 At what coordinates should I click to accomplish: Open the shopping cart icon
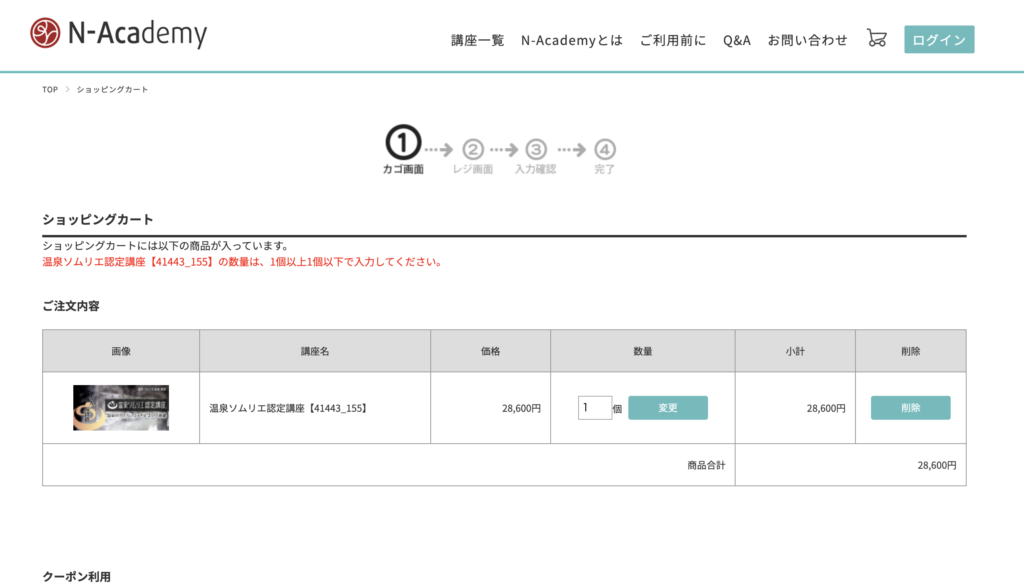(x=875, y=38)
